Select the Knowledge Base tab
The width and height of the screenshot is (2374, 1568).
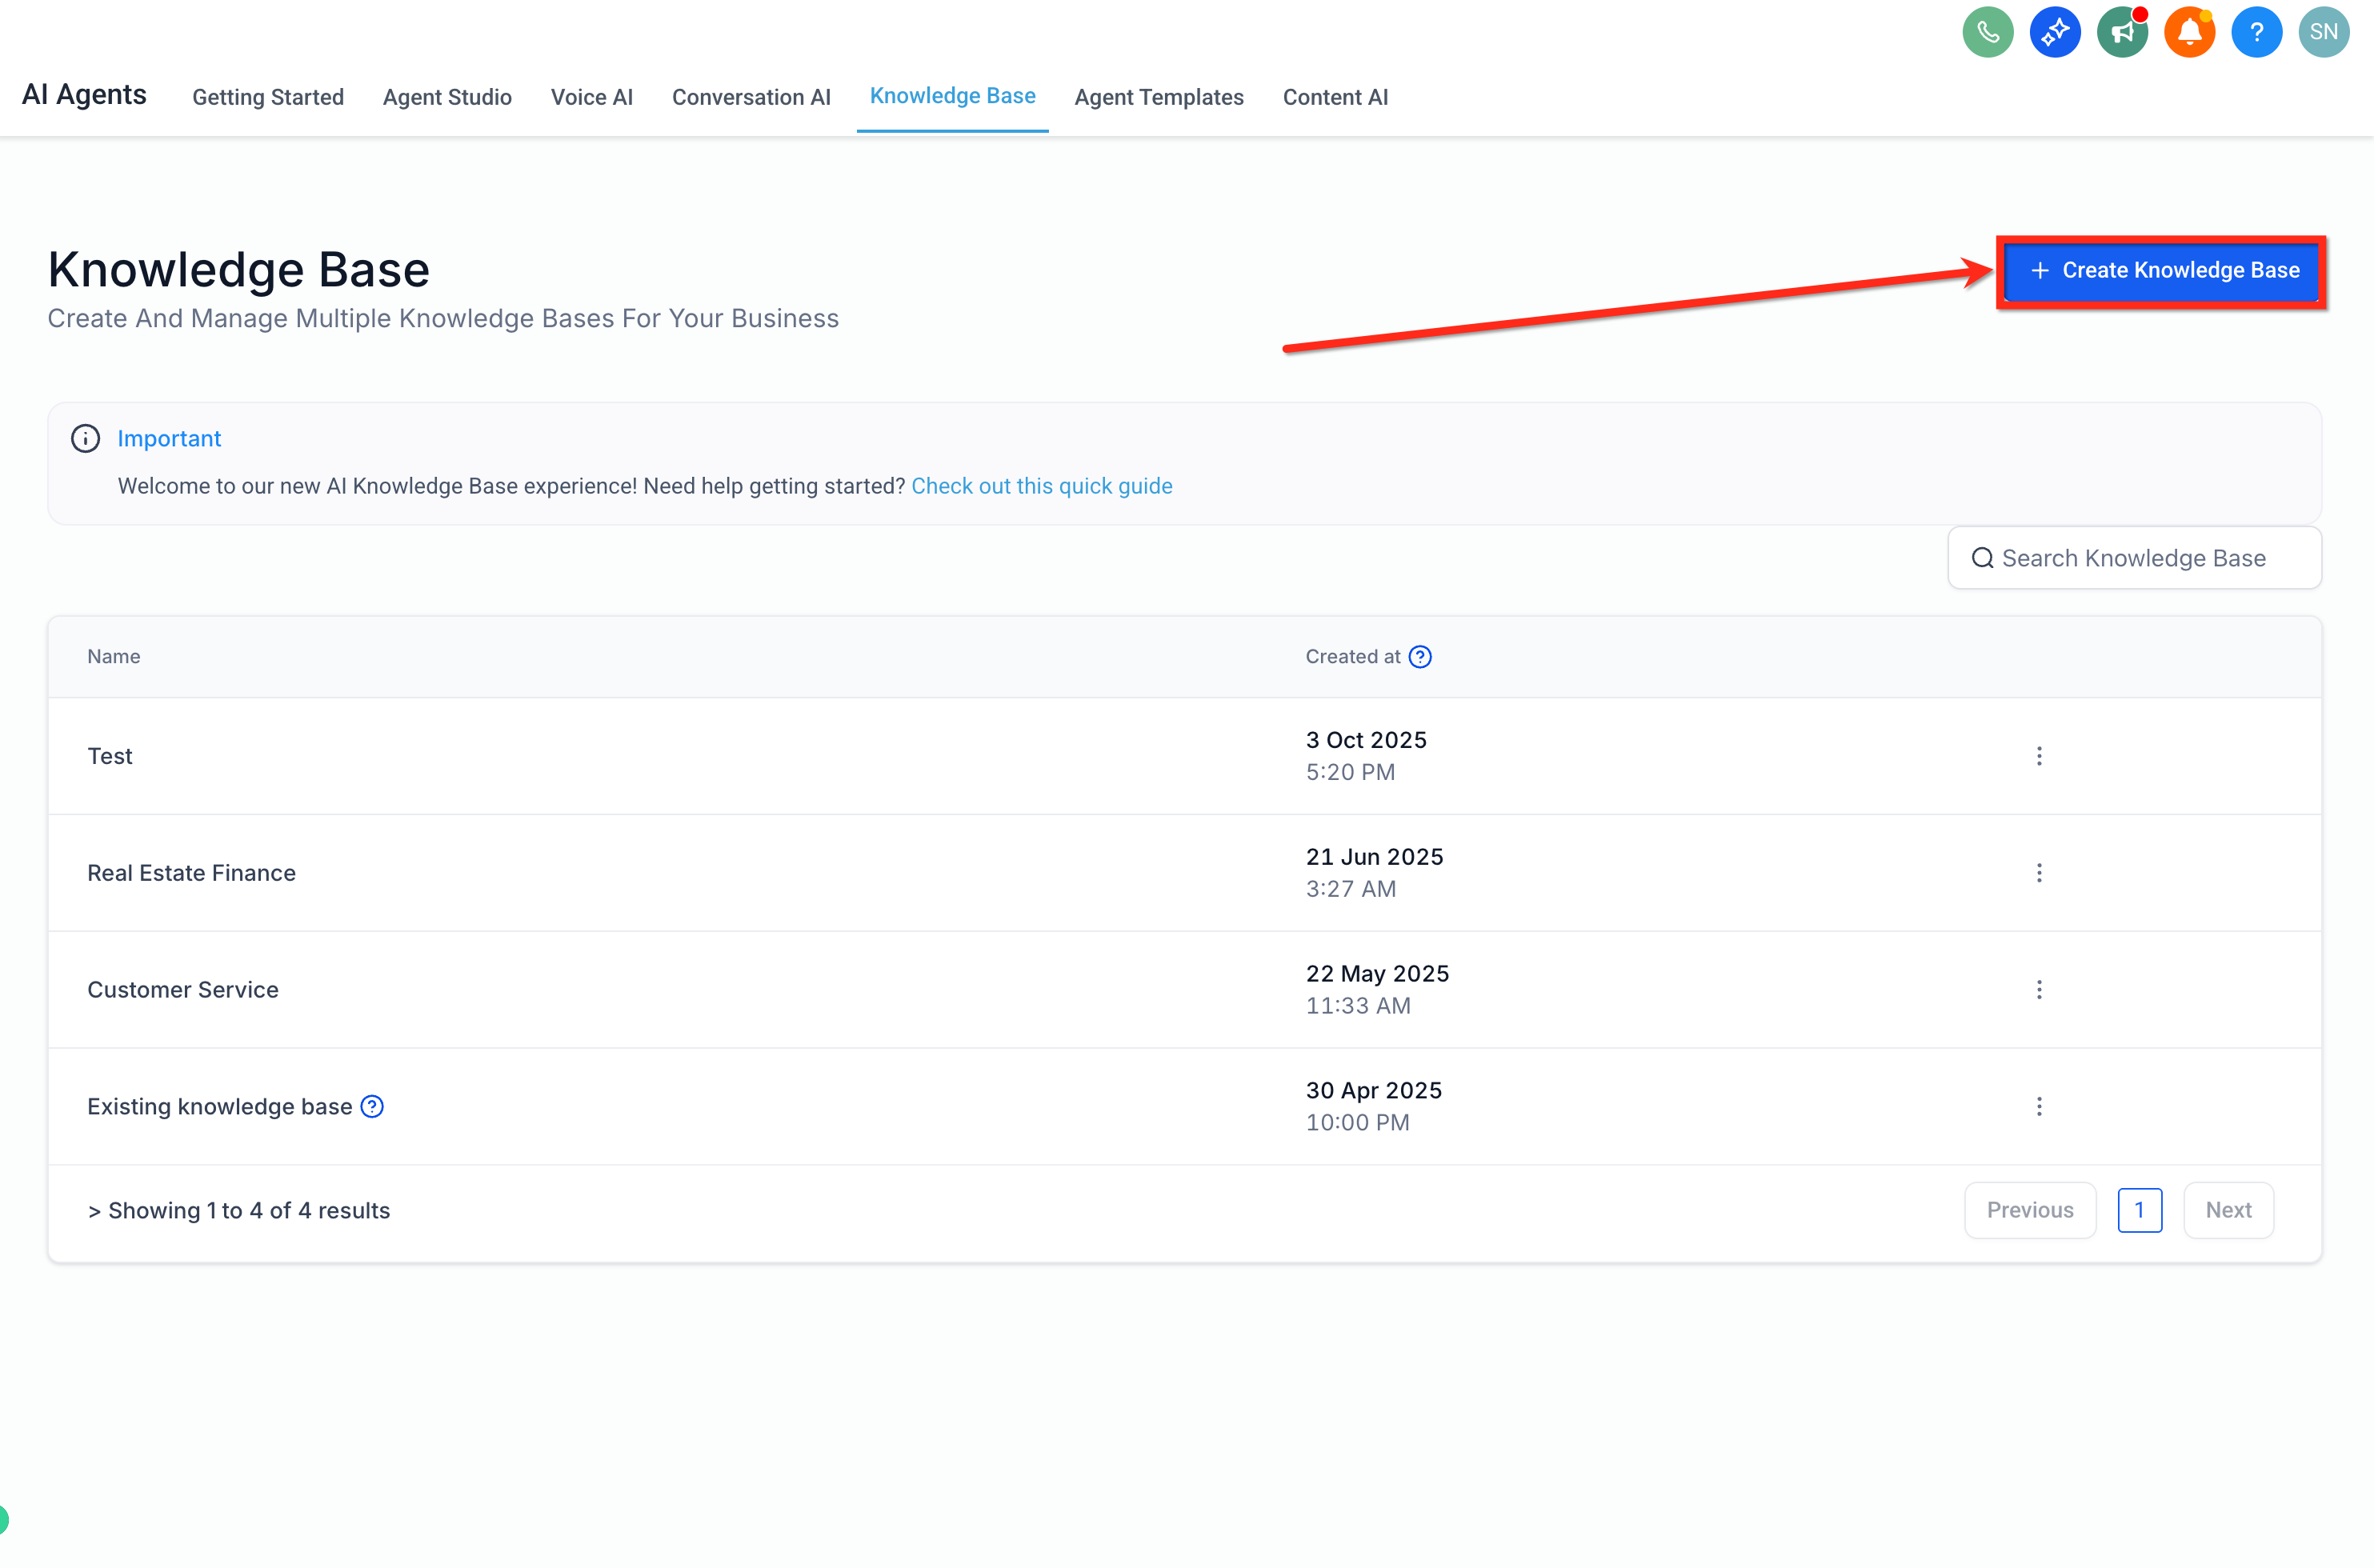[952, 96]
